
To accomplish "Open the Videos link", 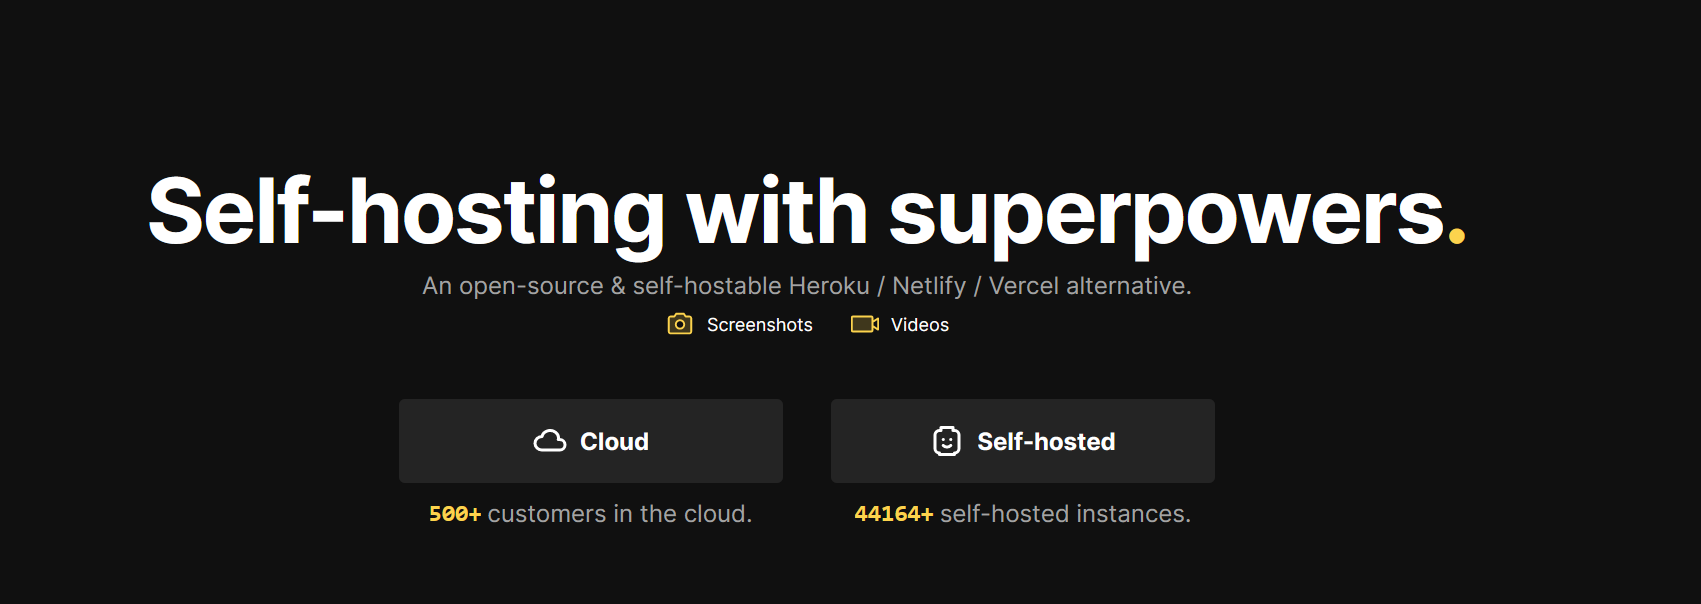I will click(918, 324).
